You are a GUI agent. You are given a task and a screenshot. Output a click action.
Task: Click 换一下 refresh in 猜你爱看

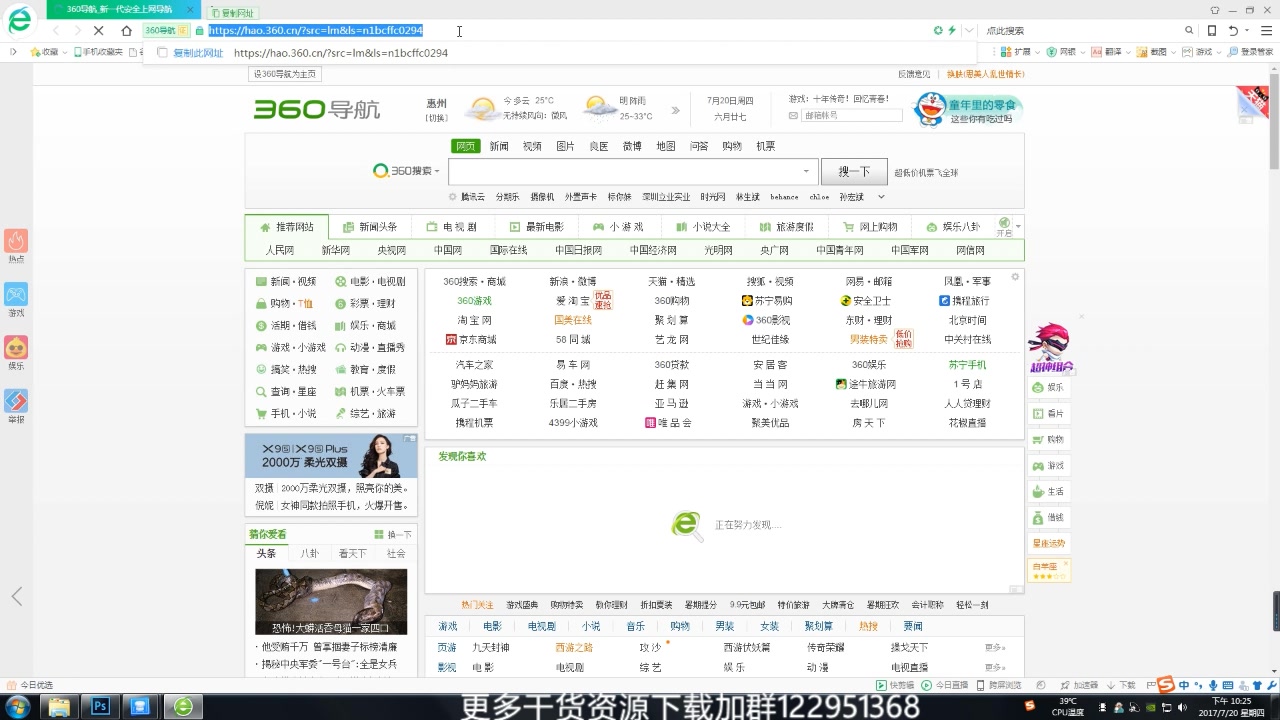393,534
